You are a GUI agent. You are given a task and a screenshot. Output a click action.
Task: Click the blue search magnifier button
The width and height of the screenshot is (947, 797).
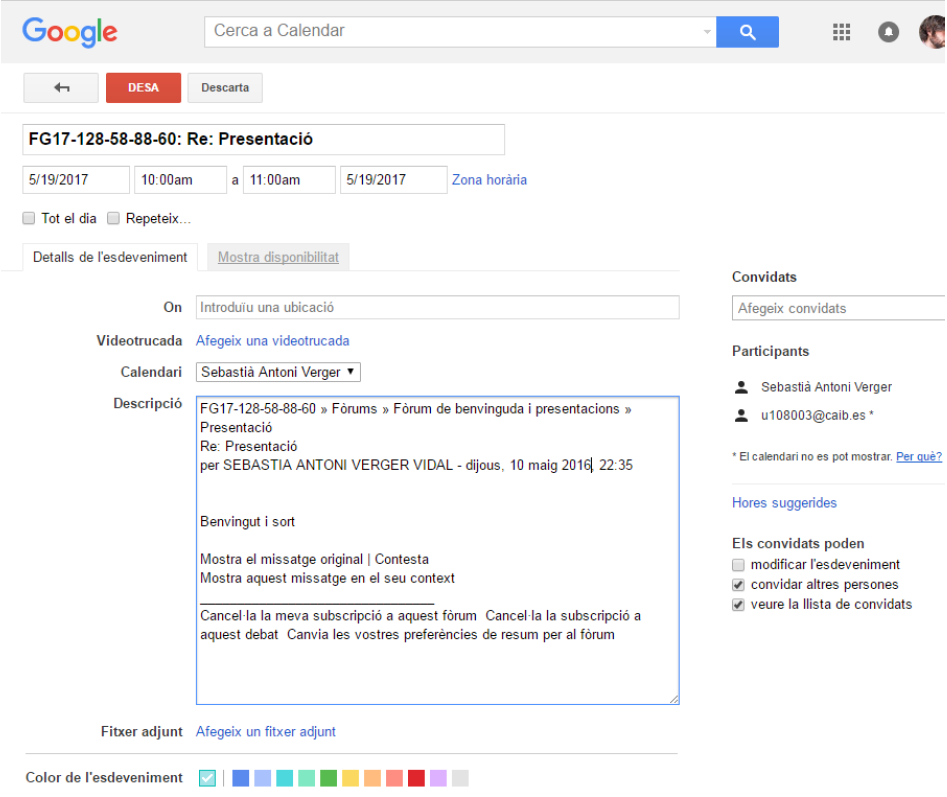[x=747, y=32]
